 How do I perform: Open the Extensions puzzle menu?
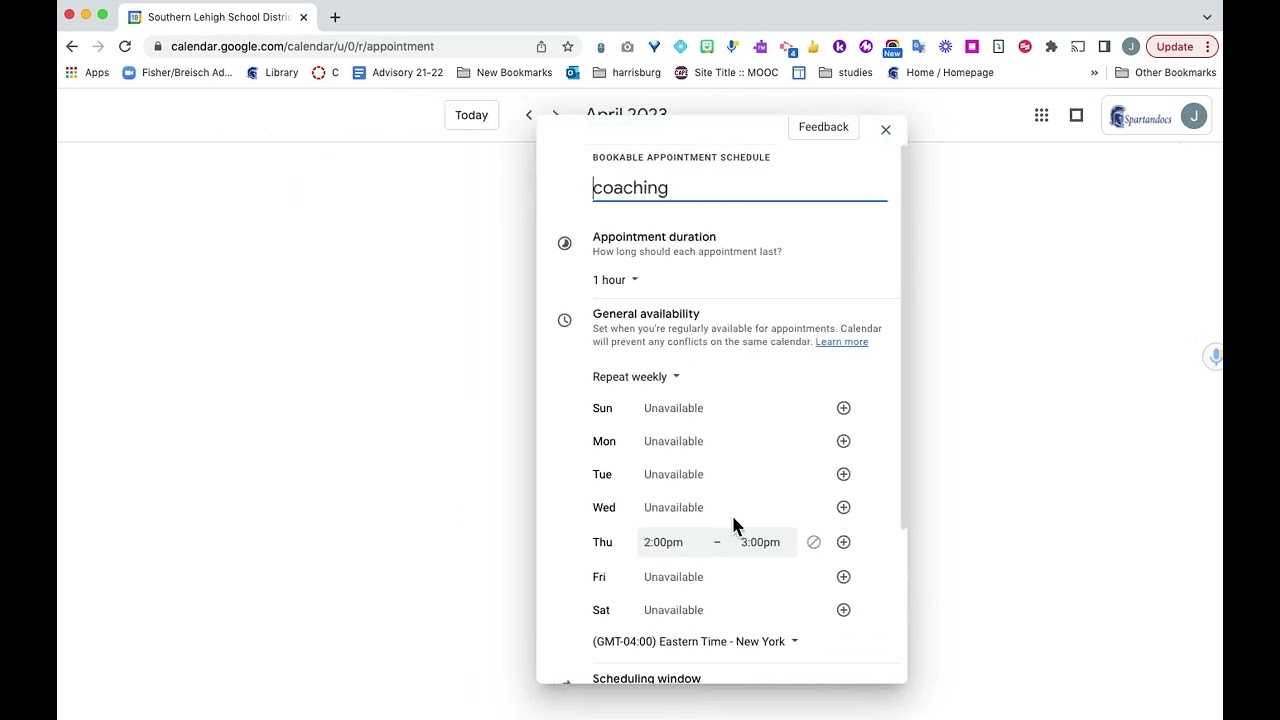[x=1051, y=47]
